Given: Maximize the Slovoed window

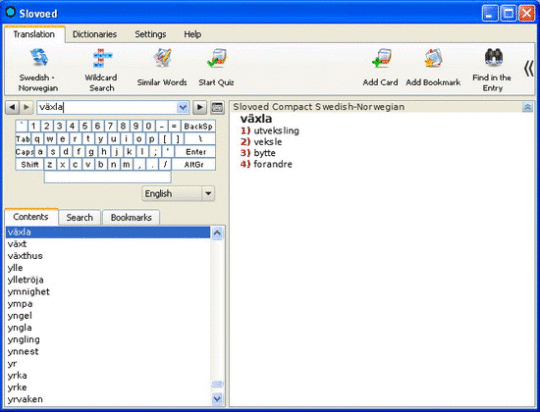Looking at the screenshot, I should (x=508, y=13).
